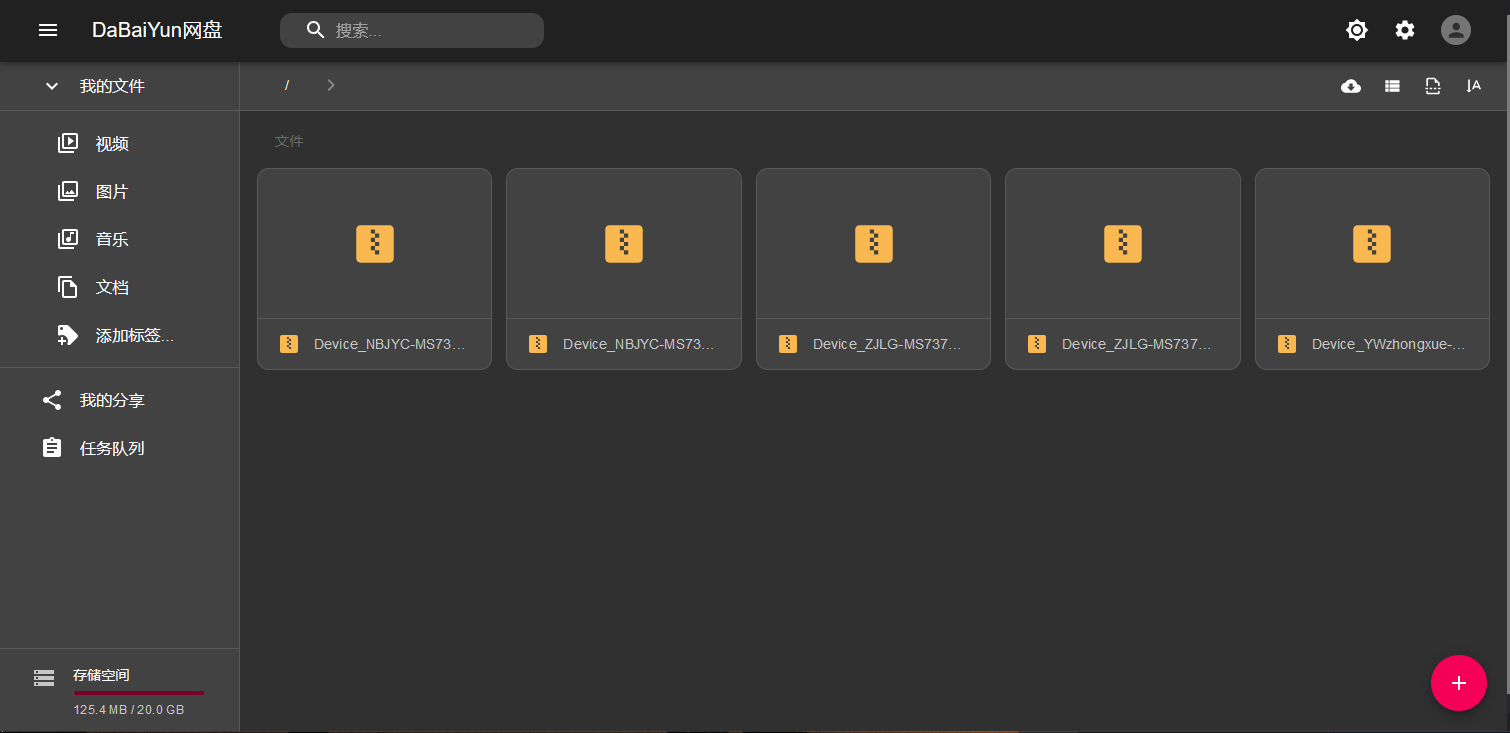Open the A-Z sort order icon
The image size is (1510, 733).
point(1473,86)
